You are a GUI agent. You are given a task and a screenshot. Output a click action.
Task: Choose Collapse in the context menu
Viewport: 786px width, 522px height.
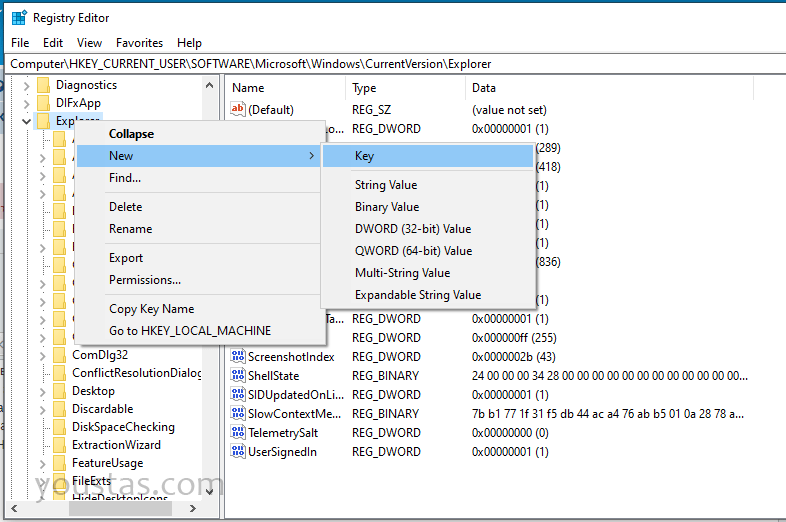pos(198,134)
